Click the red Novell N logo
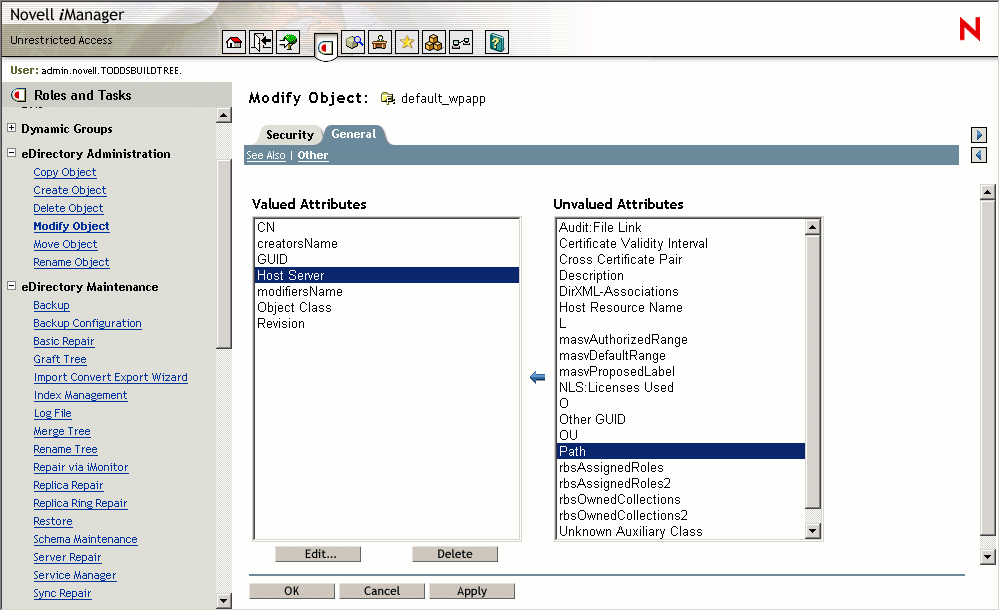 click(x=969, y=30)
